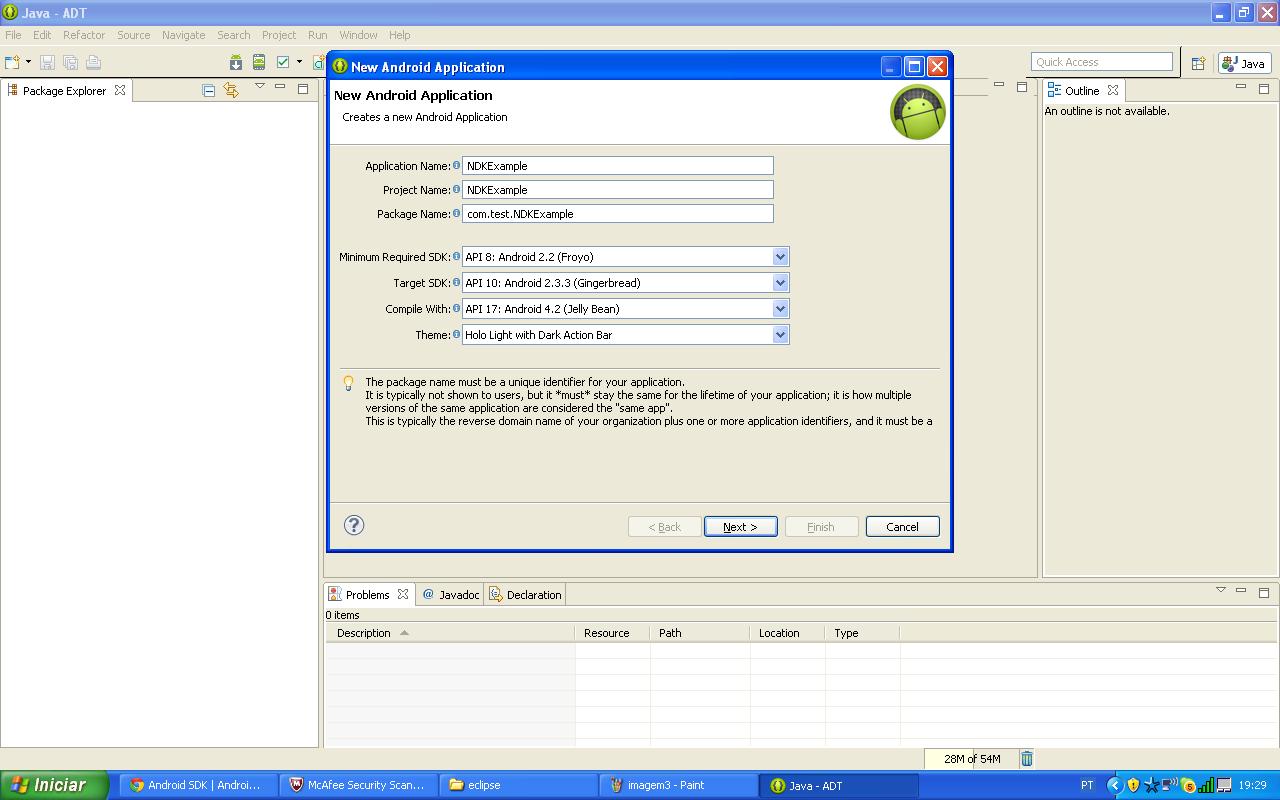This screenshot has height=800, width=1280.
Task: Click info icon beside Application Name
Action: click(456, 165)
